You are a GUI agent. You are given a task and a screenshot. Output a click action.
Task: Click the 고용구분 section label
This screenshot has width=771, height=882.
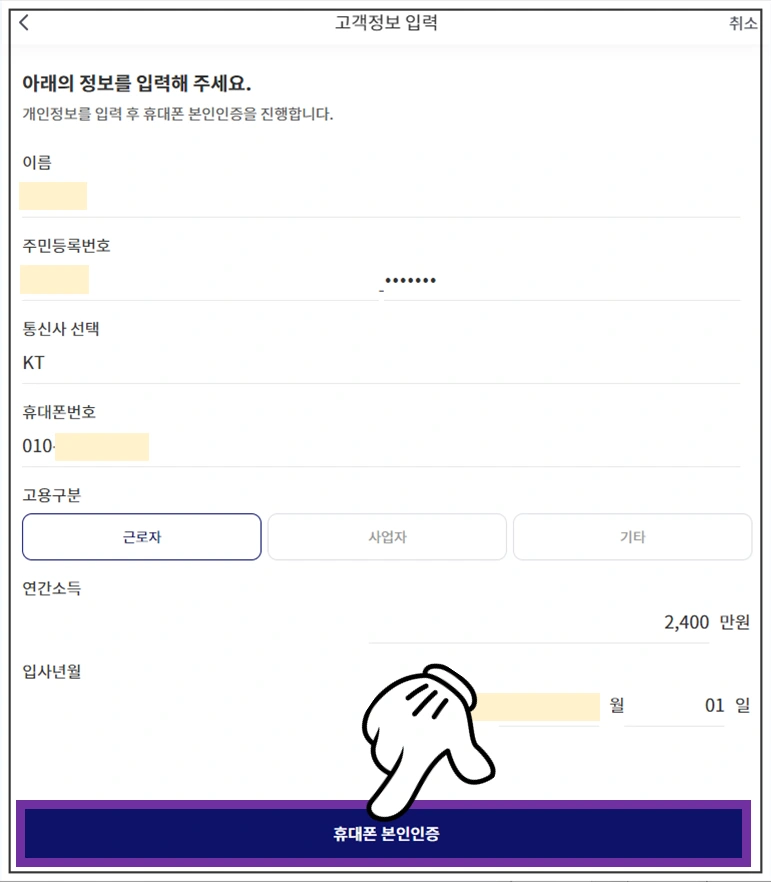tap(50, 494)
